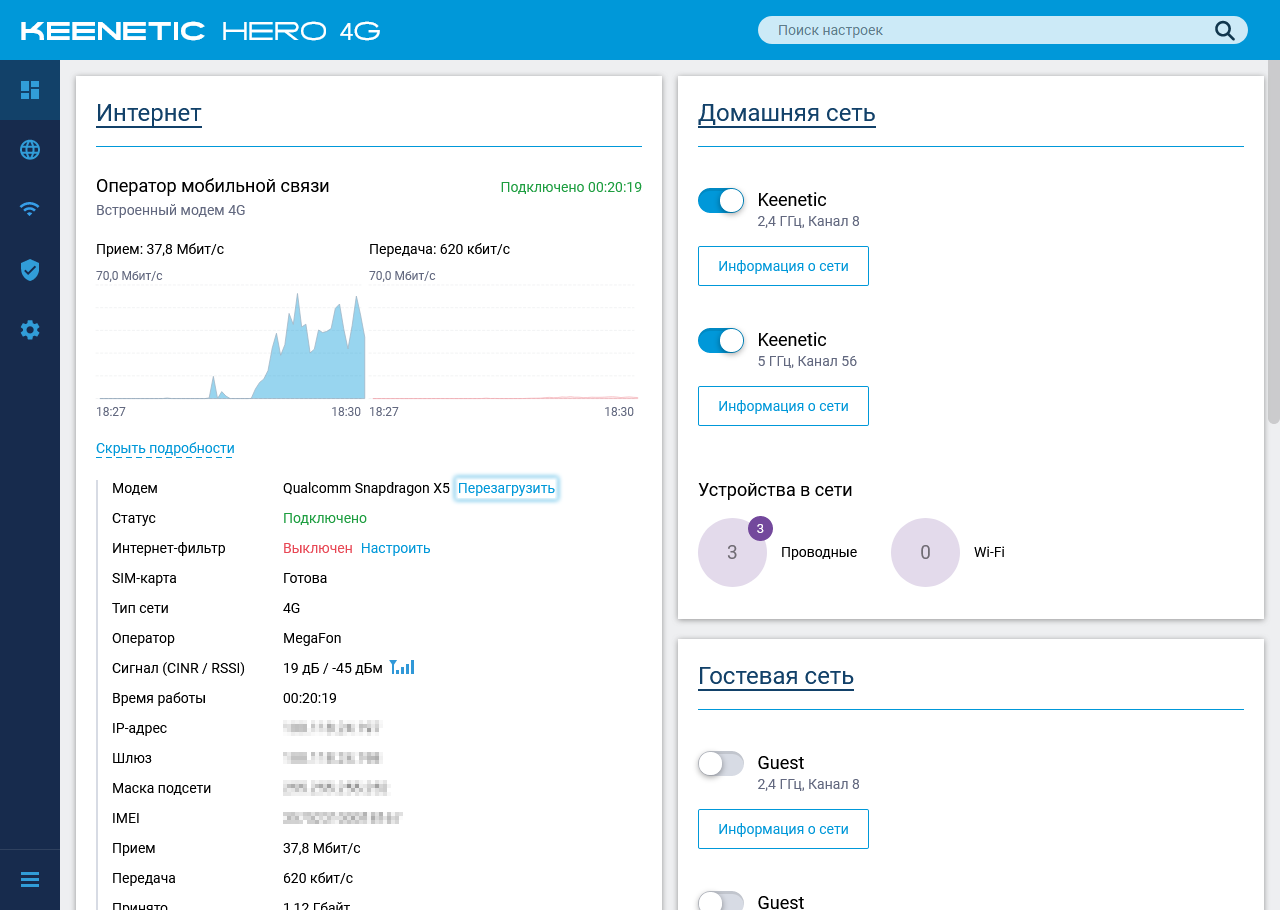Click 'Настроить' next to Интернет-фильтр

[396, 548]
